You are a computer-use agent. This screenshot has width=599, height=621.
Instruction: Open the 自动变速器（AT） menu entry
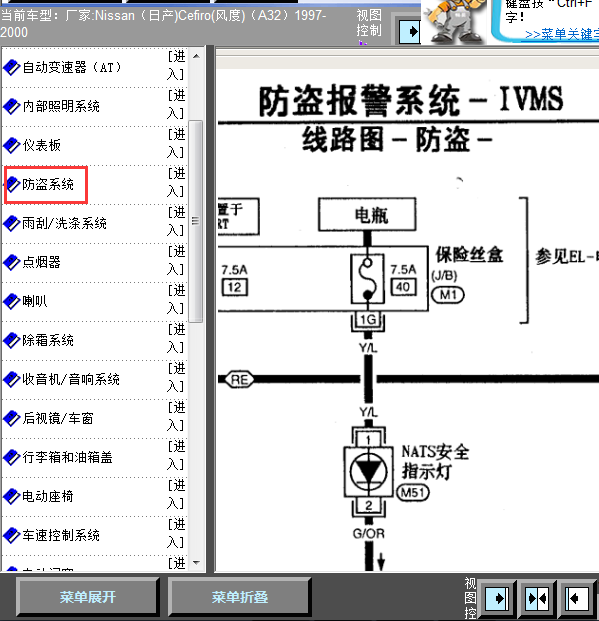72,67
